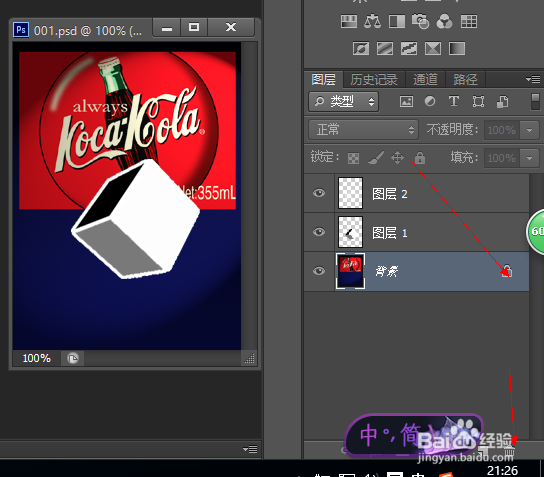The height and width of the screenshot is (477, 544).
Task: Add a Selective Color adjustment layer
Action: click(433, 48)
